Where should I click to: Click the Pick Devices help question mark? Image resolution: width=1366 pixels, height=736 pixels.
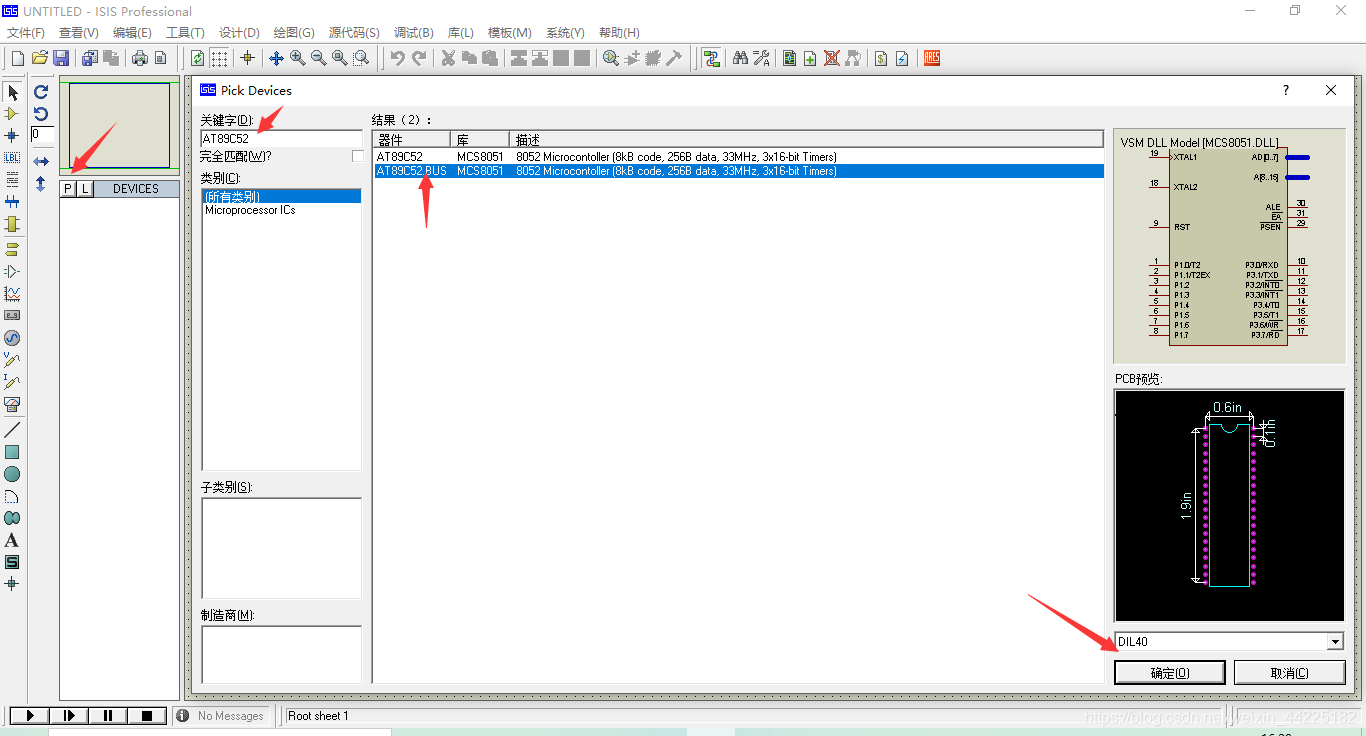(x=1286, y=90)
